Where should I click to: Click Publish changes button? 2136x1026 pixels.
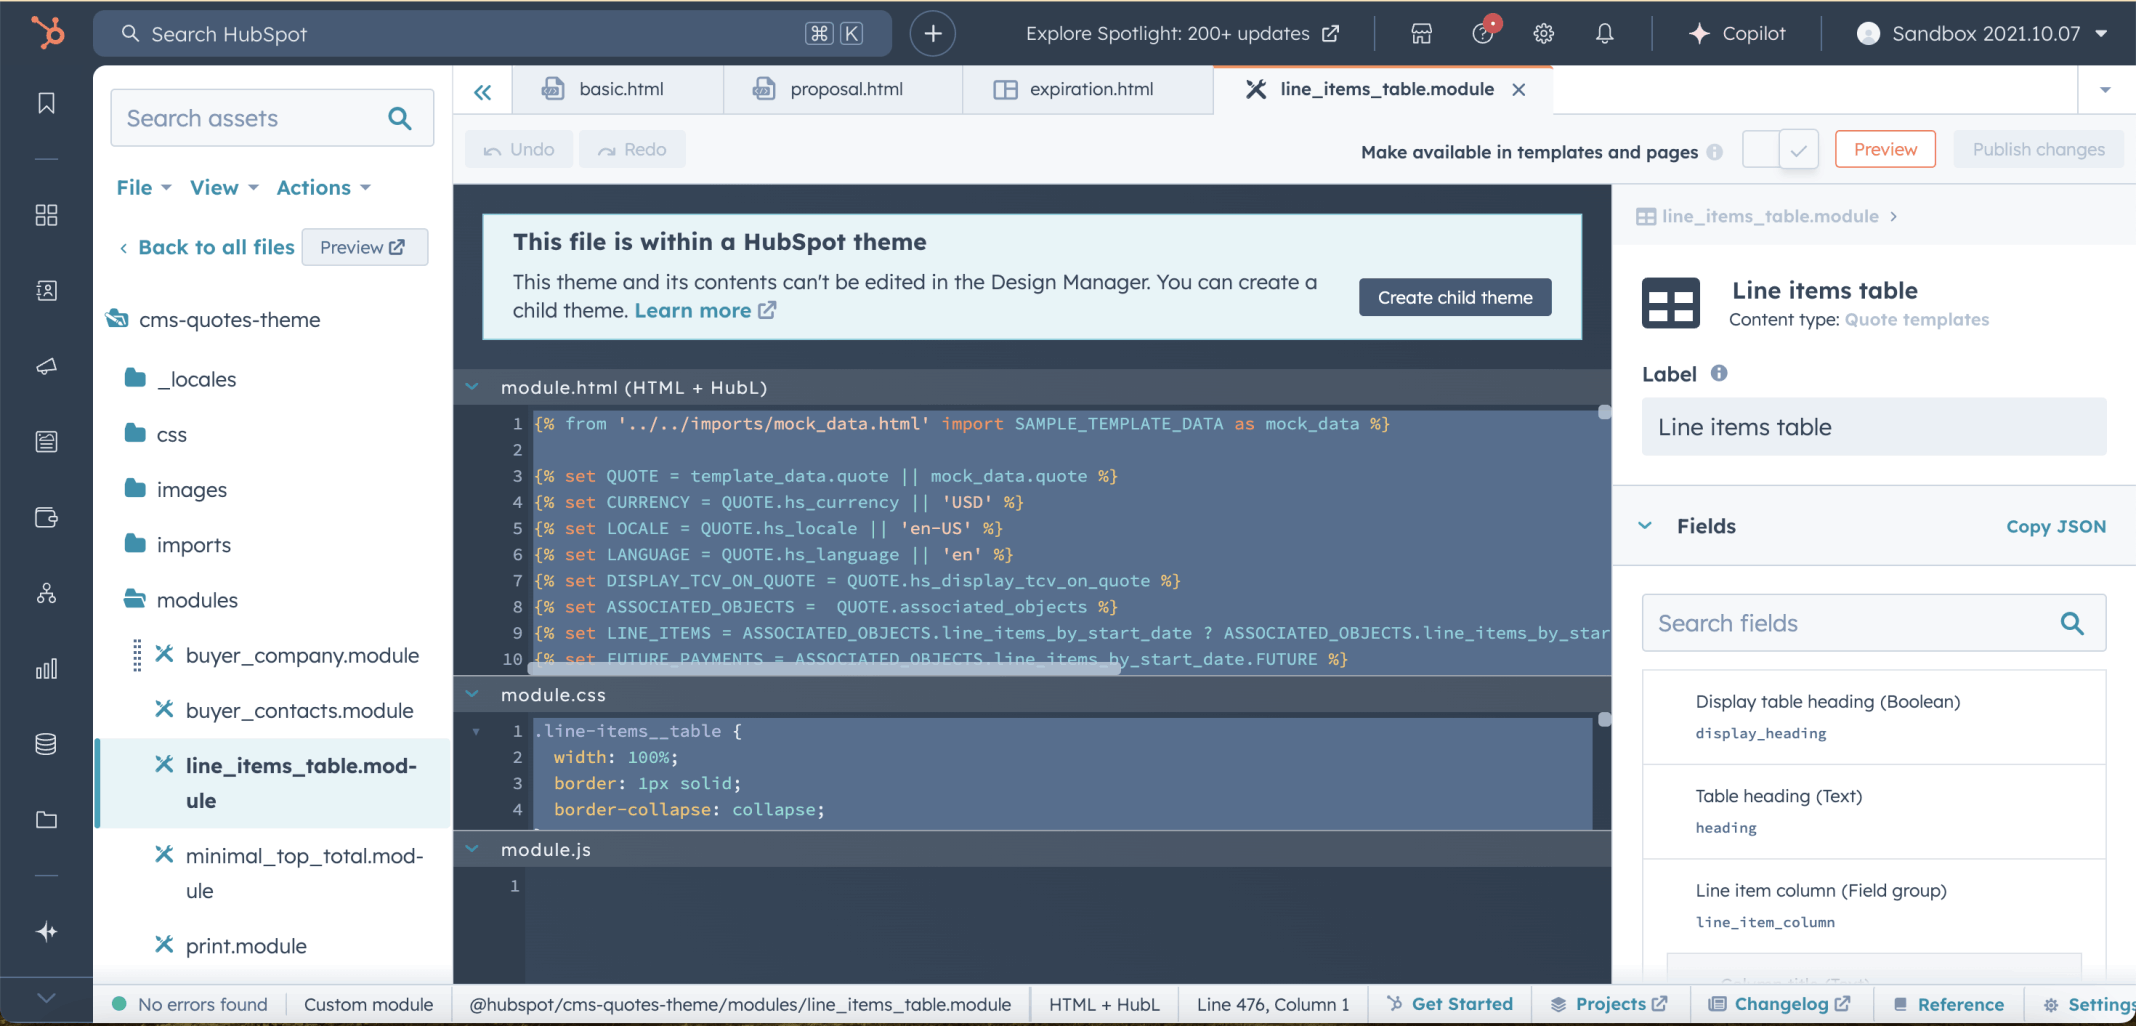[x=2038, y=149]
